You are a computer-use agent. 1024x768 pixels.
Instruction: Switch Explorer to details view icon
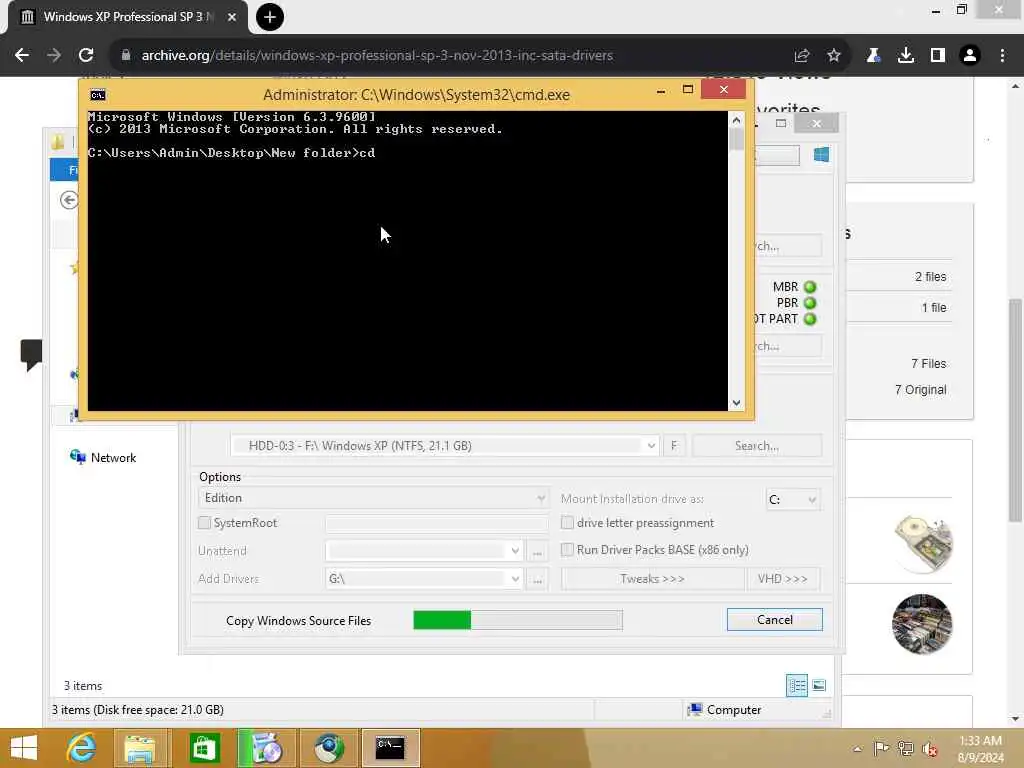click(x=797, y=686)
